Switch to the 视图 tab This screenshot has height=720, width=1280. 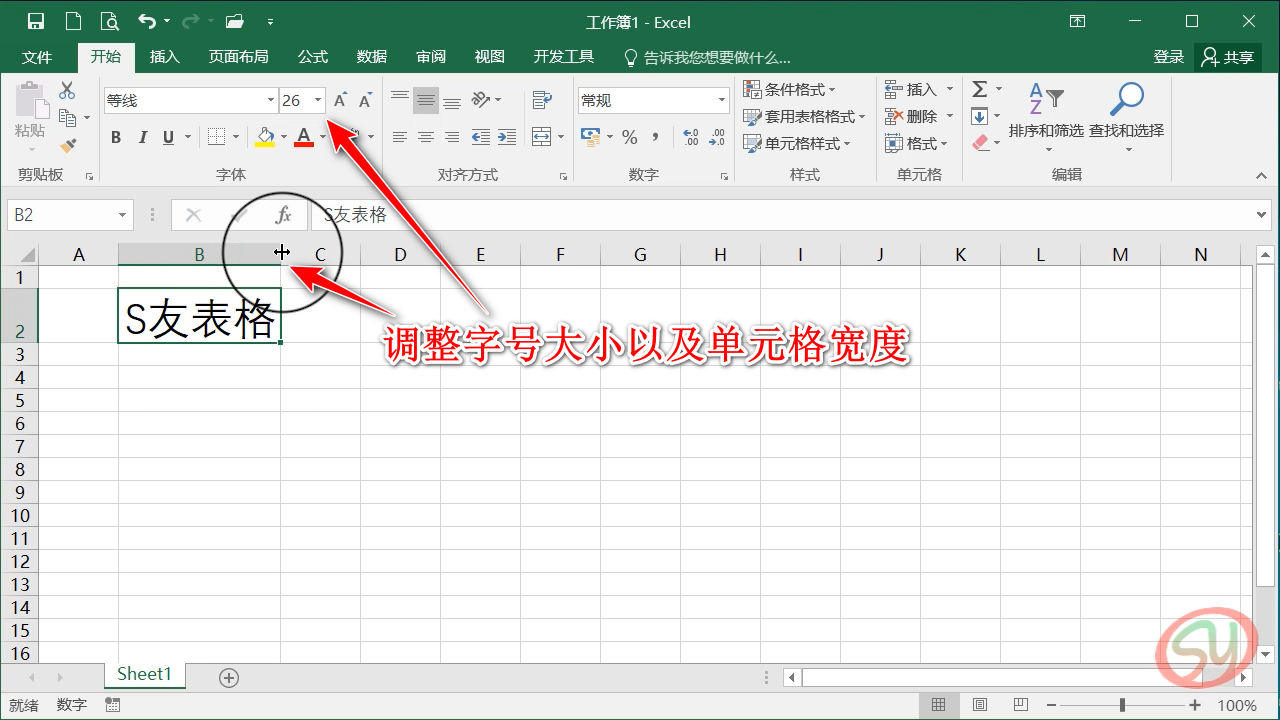(490, 57)
